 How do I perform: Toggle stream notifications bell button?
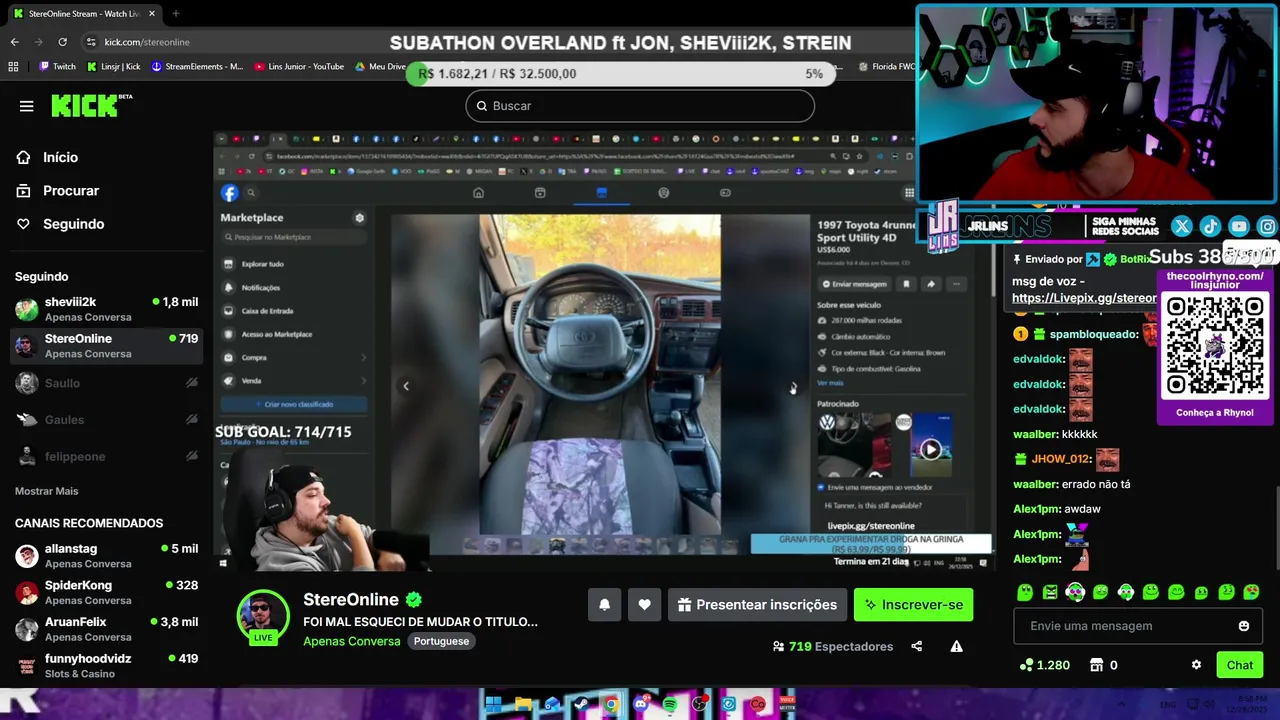click(604, 604)
